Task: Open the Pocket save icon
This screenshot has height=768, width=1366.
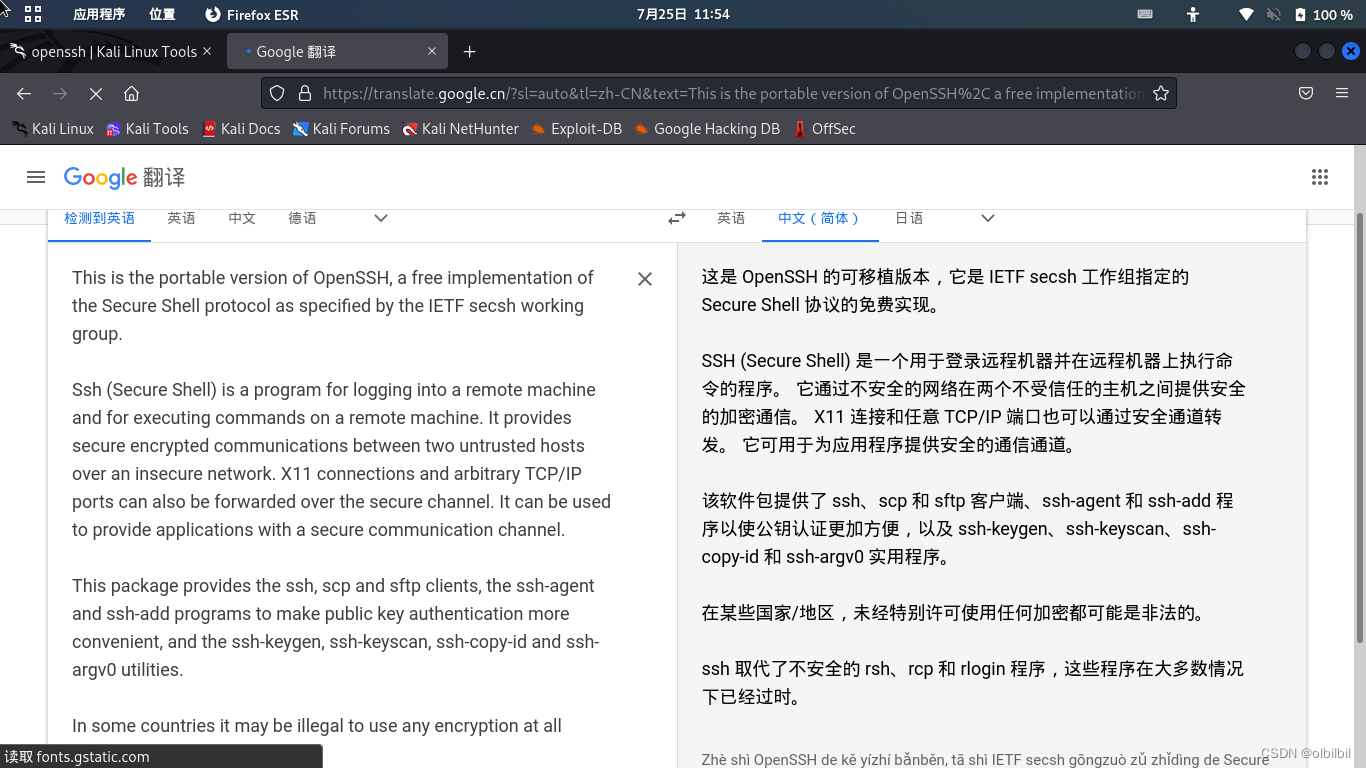Action: point(1306,93)
